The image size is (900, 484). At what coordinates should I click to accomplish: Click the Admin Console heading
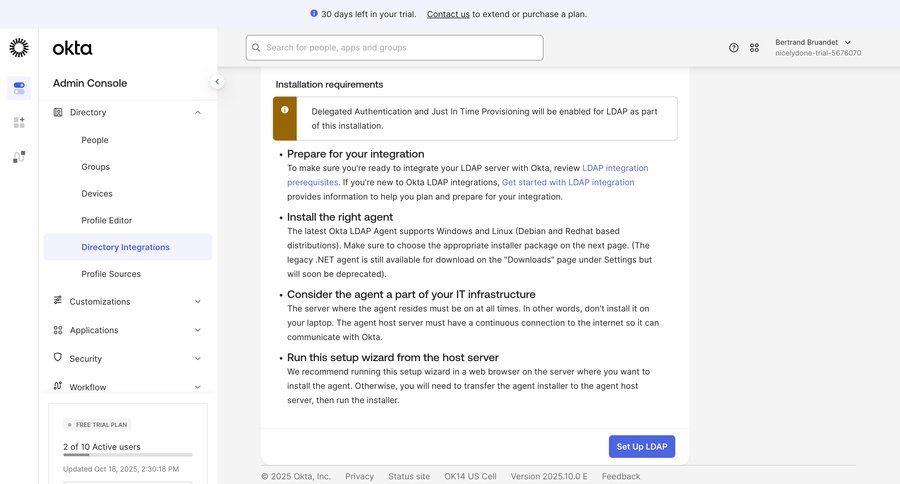coord(90,83)
